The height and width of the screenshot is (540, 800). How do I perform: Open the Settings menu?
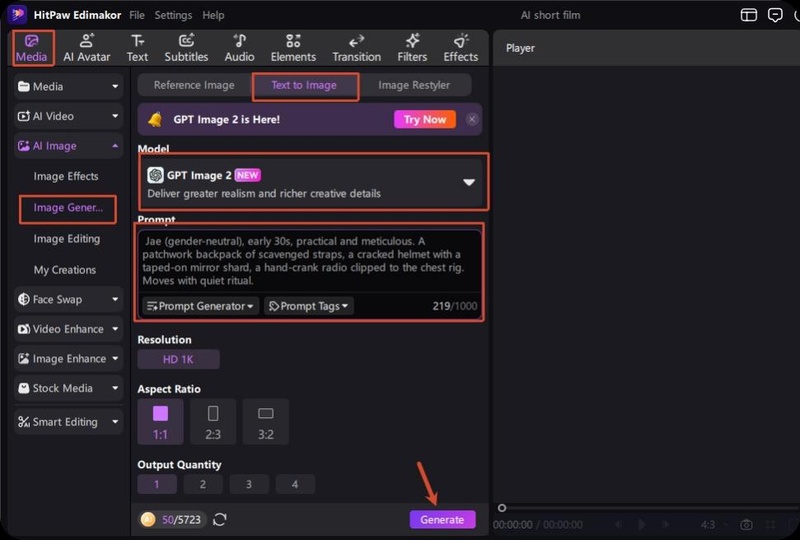tap(173, 15)
